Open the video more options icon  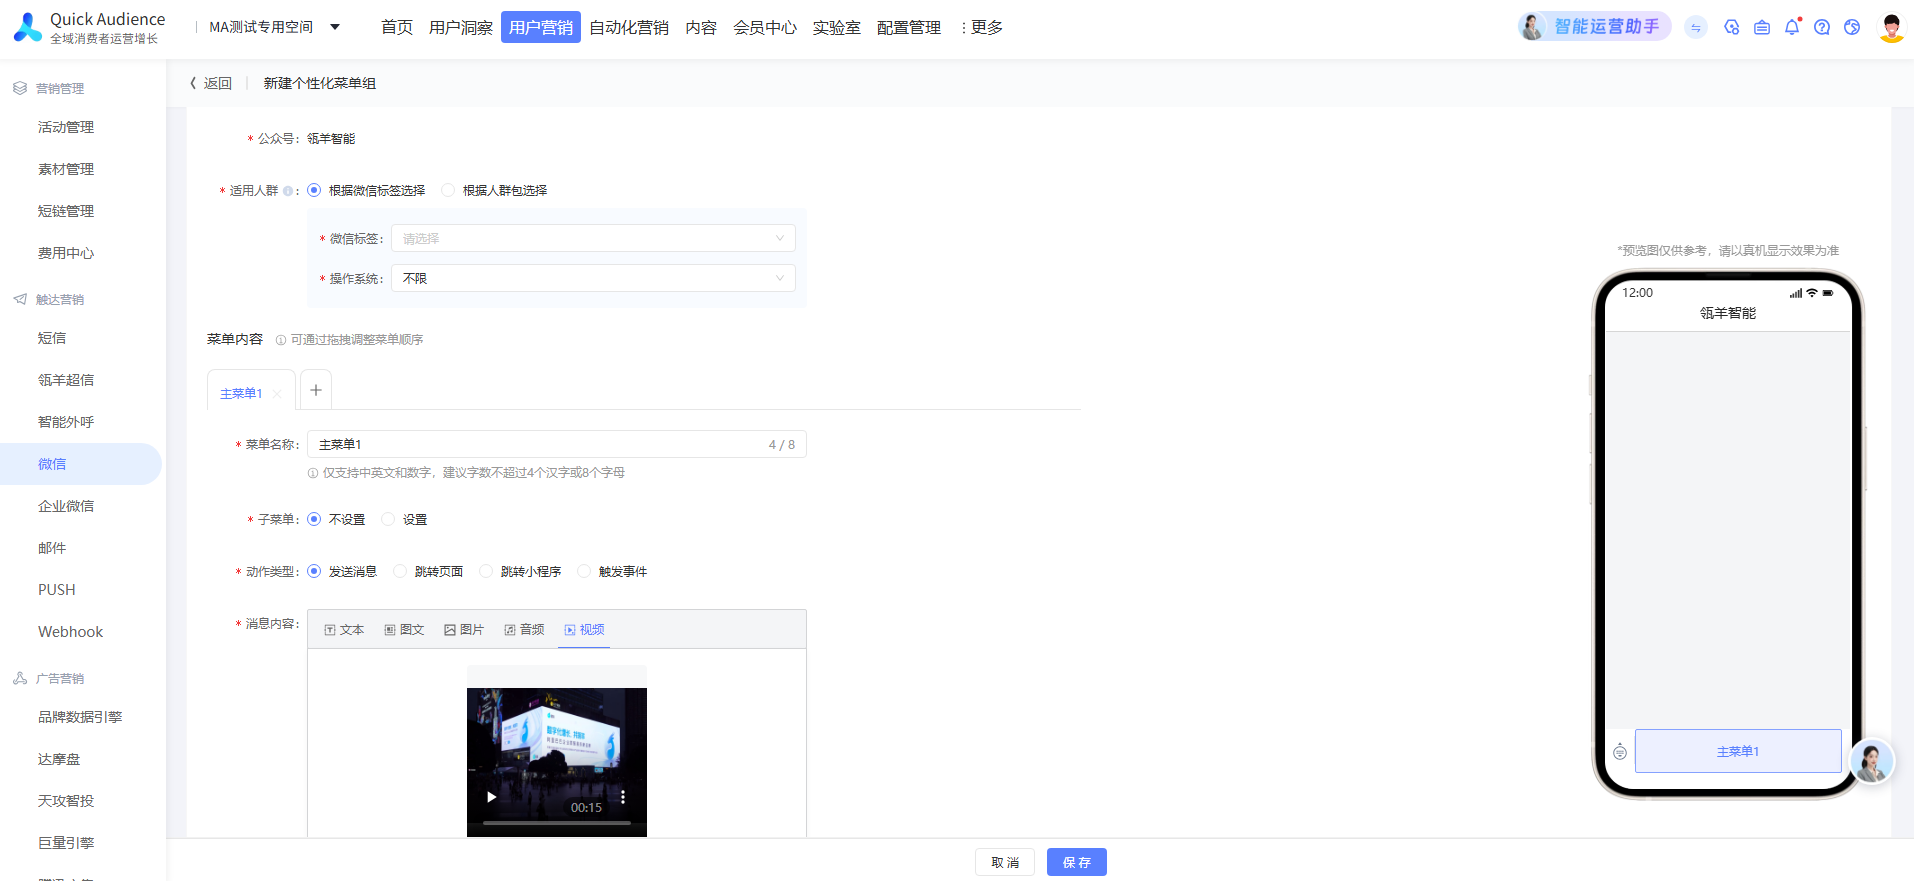click(623, 797)
